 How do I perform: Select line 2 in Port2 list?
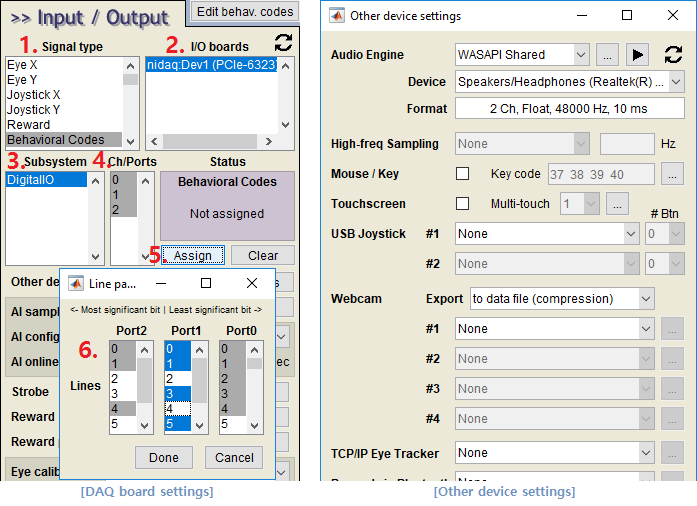click(x=123, y=379)
